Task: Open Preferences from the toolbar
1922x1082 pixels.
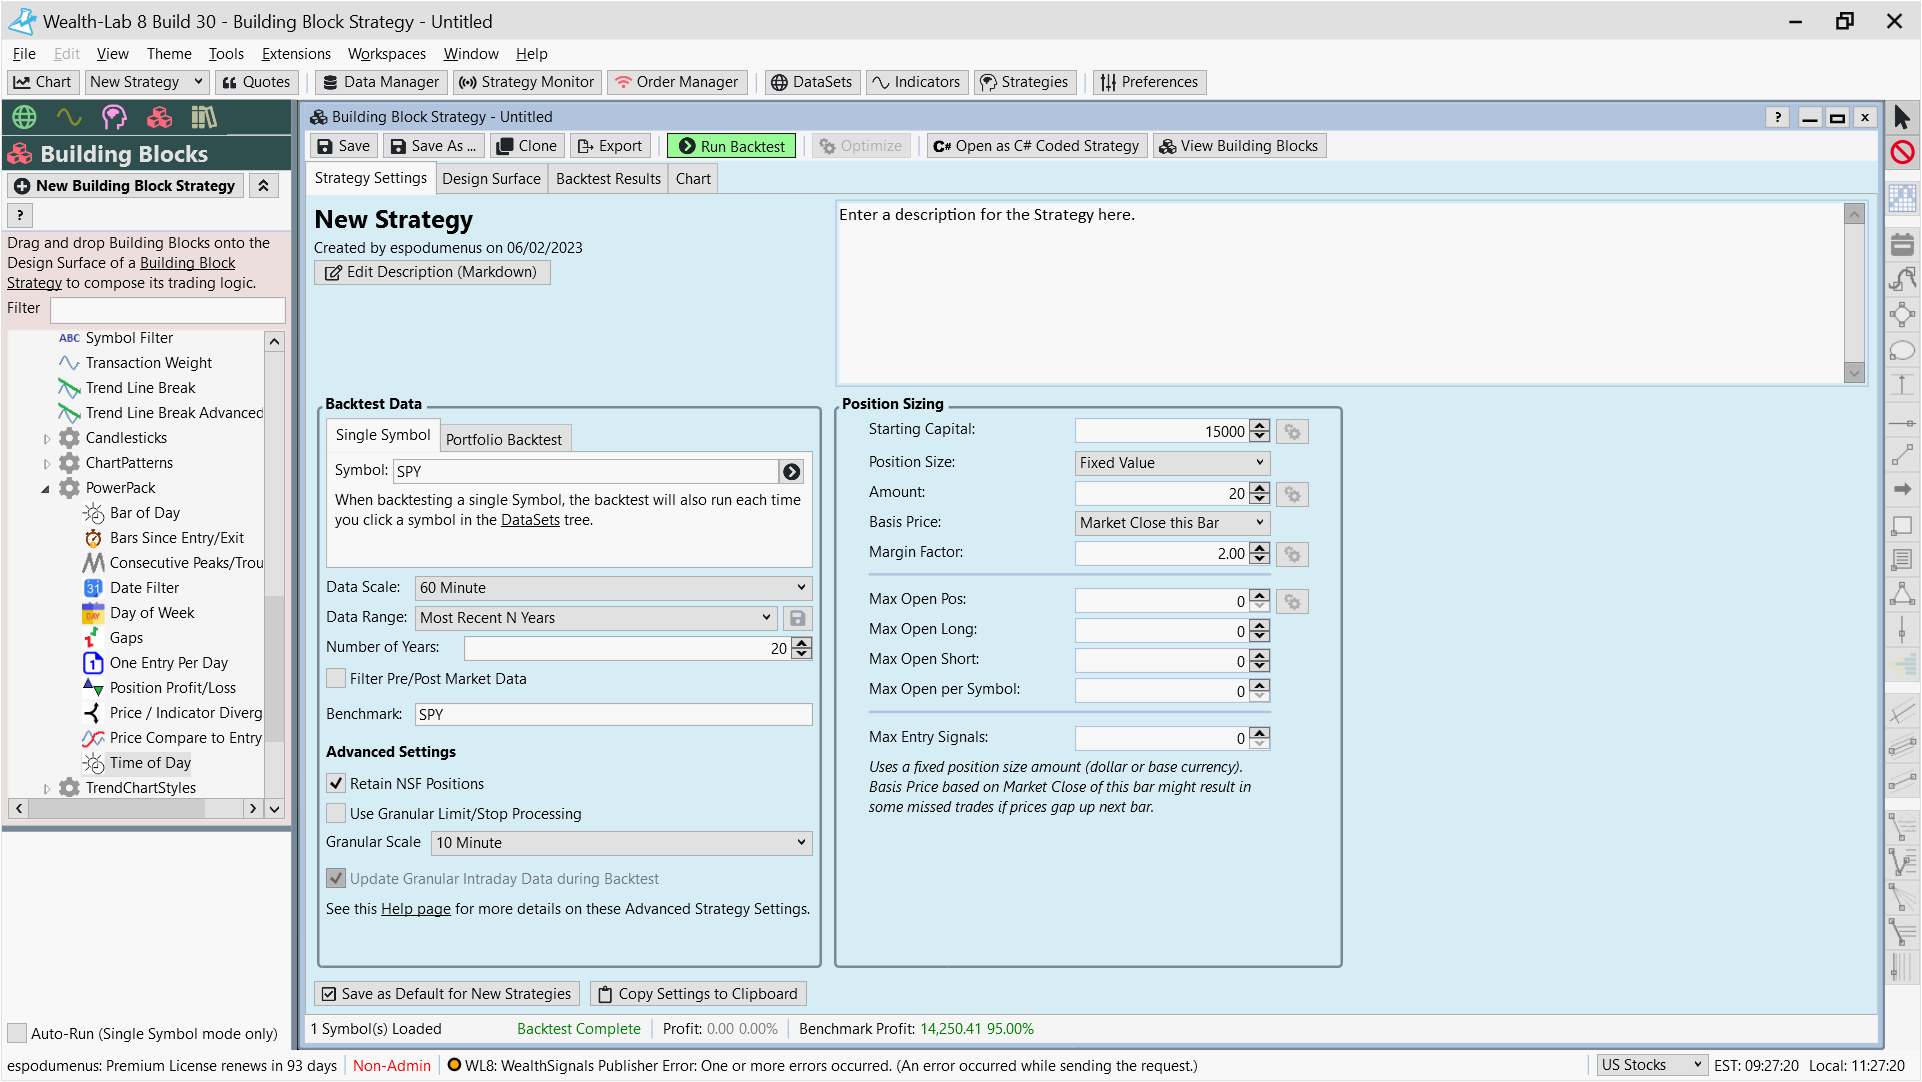Action: pyautogui.click(x=1149, y=82)
